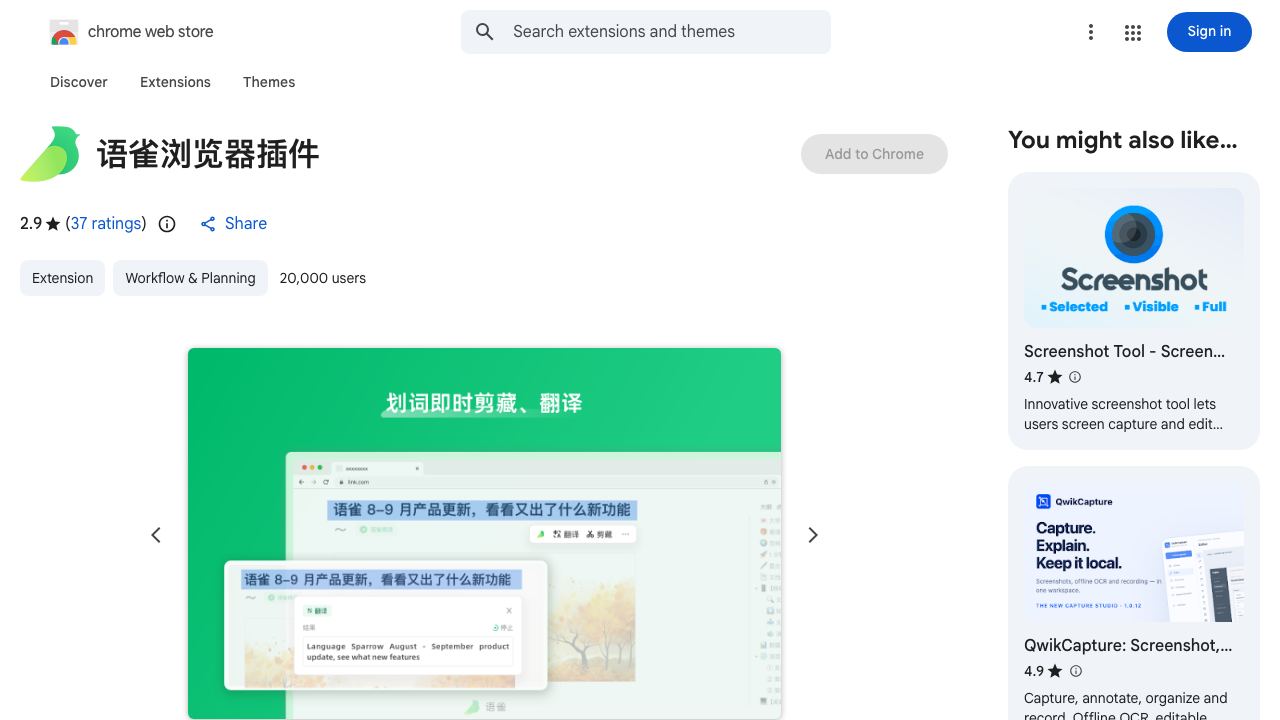Click the 'chrome web store' title text
Screen dimensions: 1280x720
click(151, 32)
